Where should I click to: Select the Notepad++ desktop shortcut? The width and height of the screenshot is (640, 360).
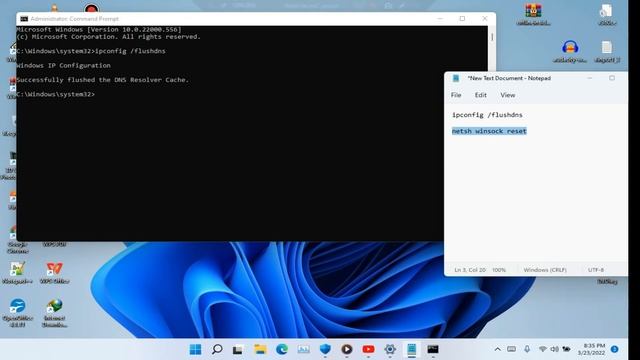coord(17,273)
